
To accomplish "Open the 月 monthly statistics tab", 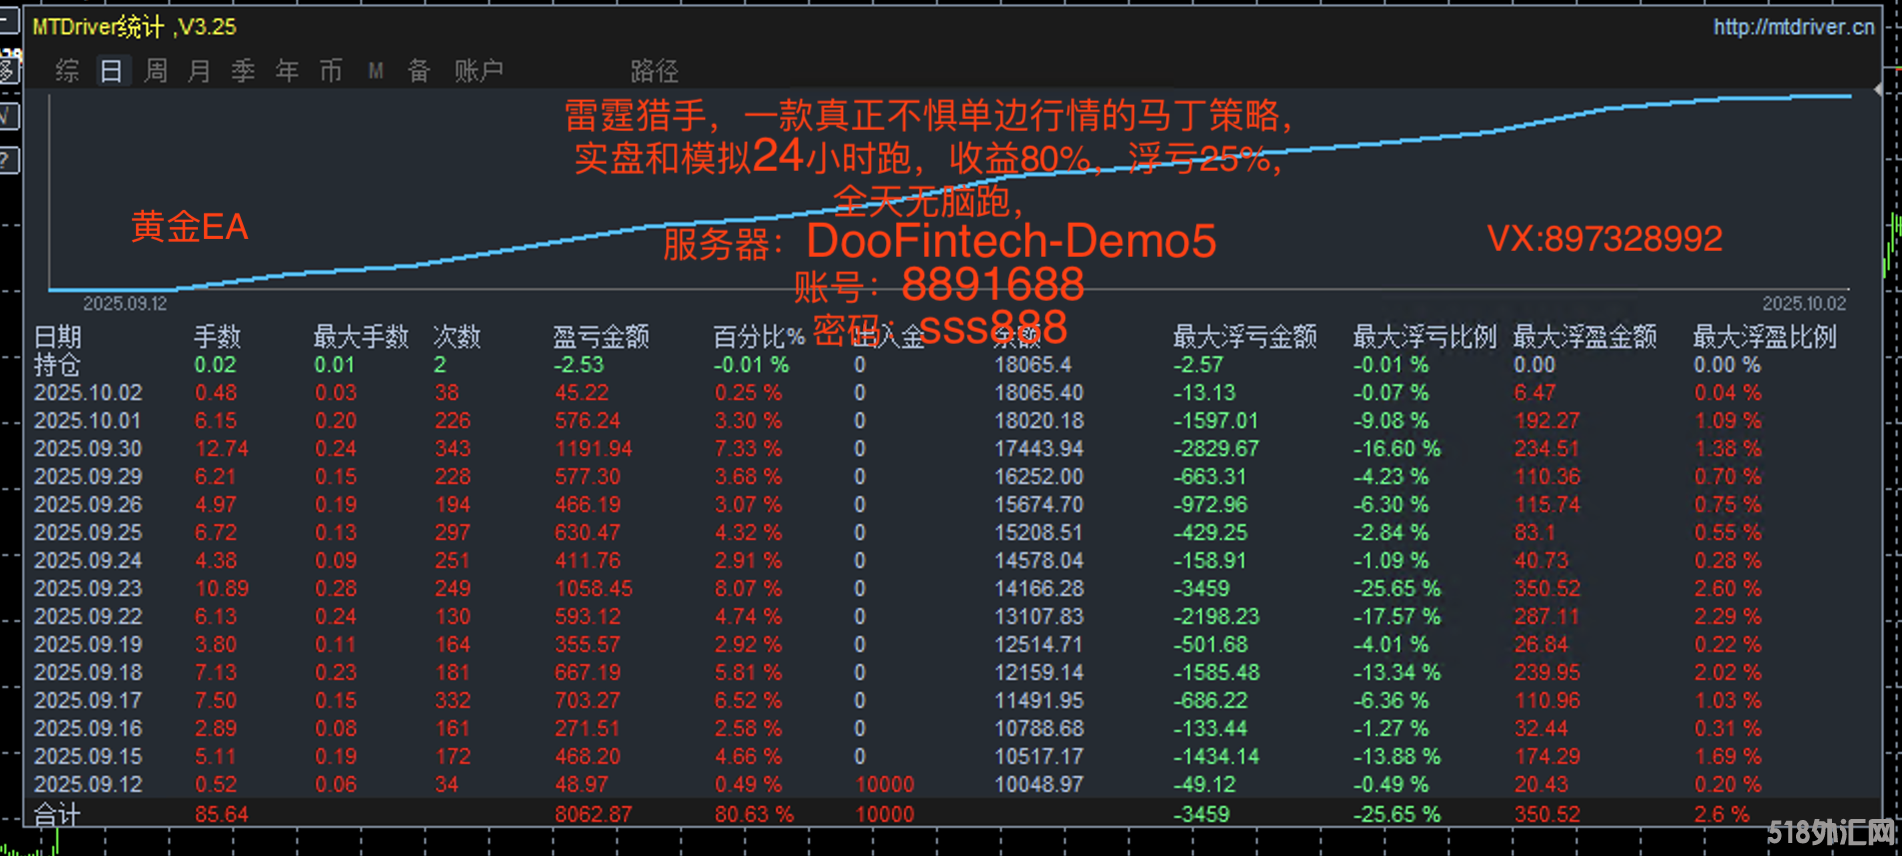I will tap(200, 71).
